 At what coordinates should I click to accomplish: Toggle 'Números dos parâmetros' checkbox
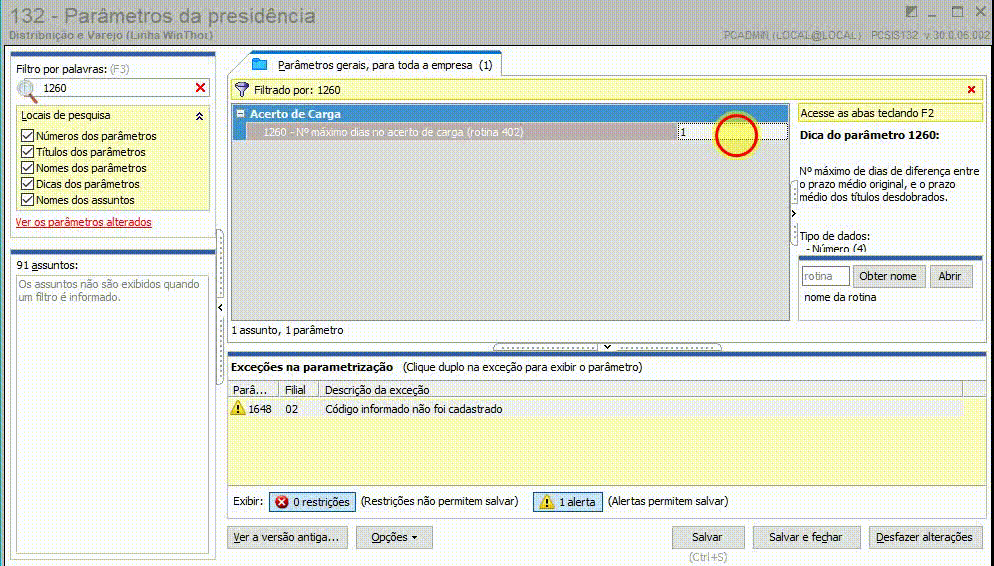click(x=27, y=136)
